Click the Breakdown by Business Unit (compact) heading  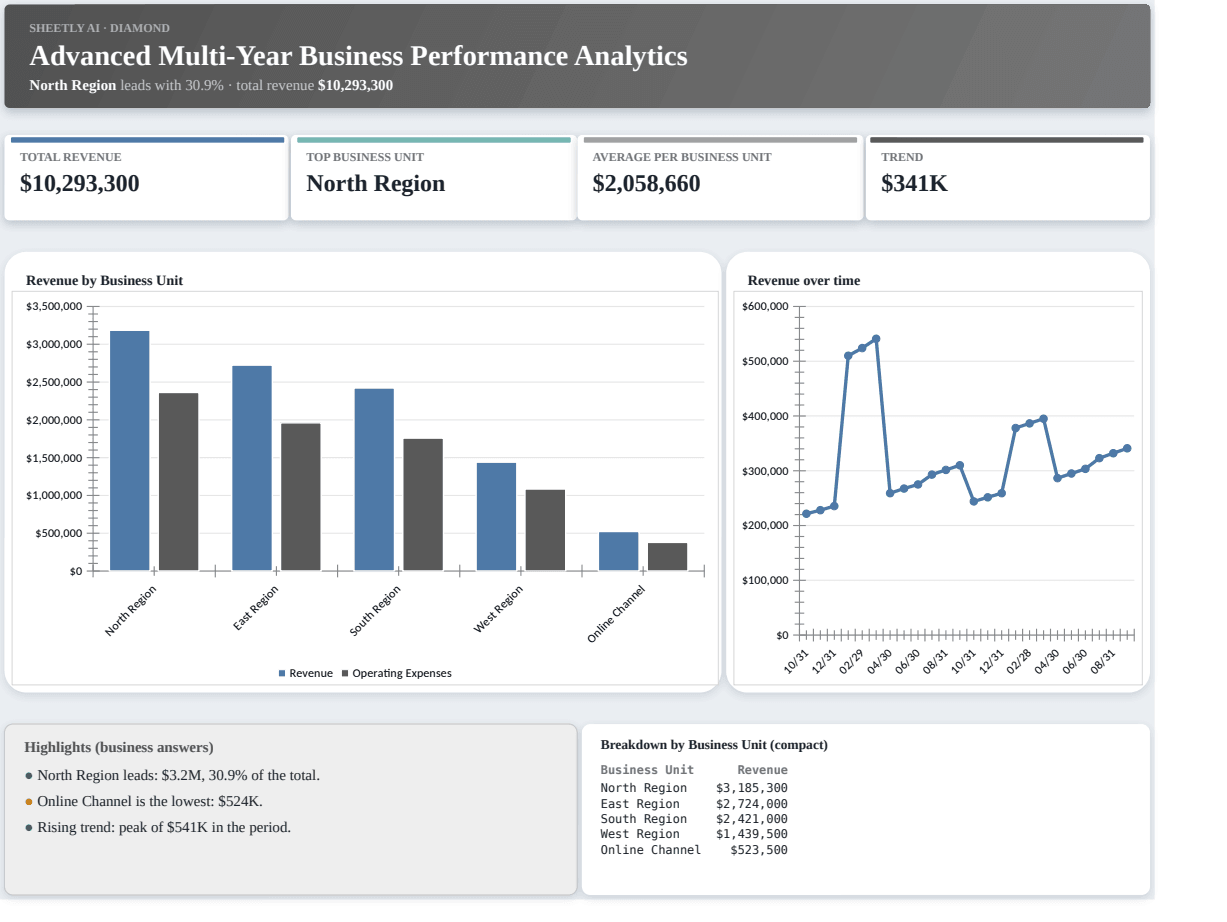pos(714,745)
